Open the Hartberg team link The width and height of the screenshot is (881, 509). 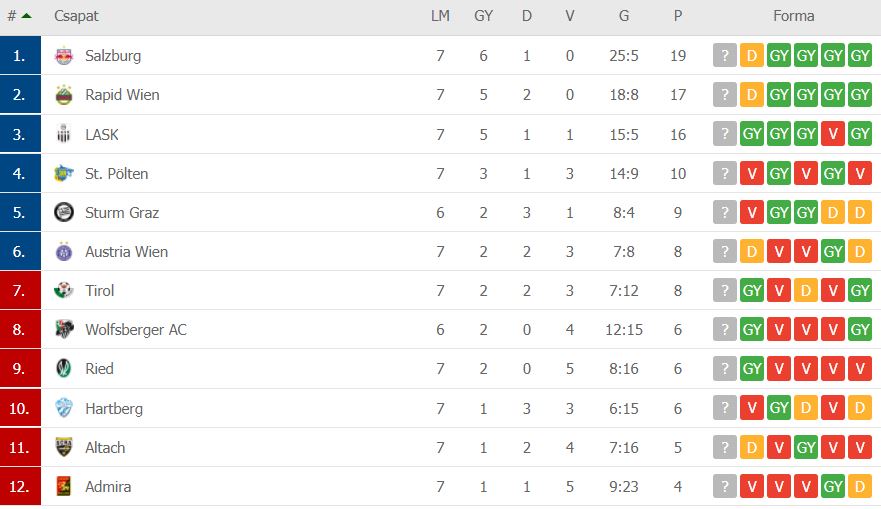[114, 408]
